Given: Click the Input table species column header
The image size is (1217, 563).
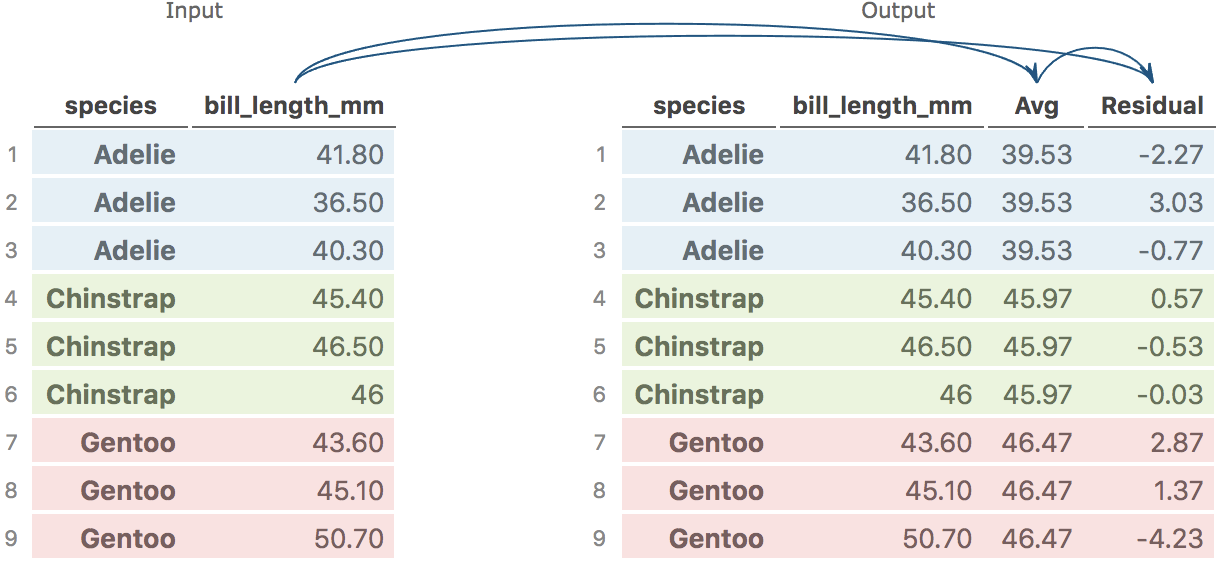Looking at the screenshot, I should point(111,106).
